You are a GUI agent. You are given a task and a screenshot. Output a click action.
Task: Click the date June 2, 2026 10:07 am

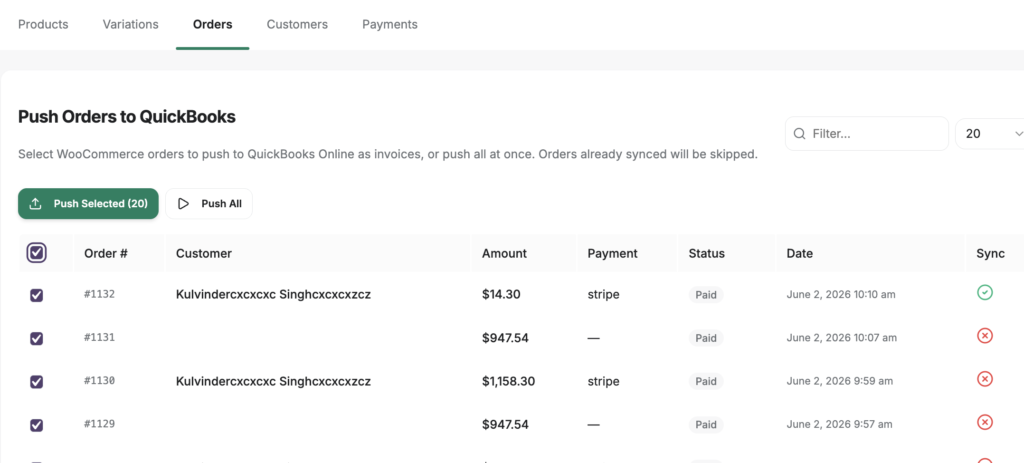click(842, 338)
